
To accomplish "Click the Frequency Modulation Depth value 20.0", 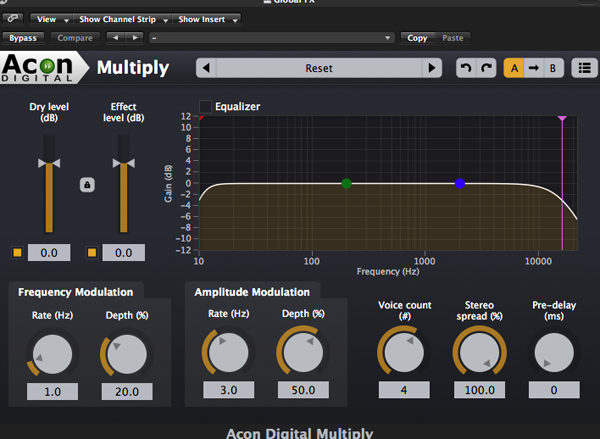I will [127, 392].
